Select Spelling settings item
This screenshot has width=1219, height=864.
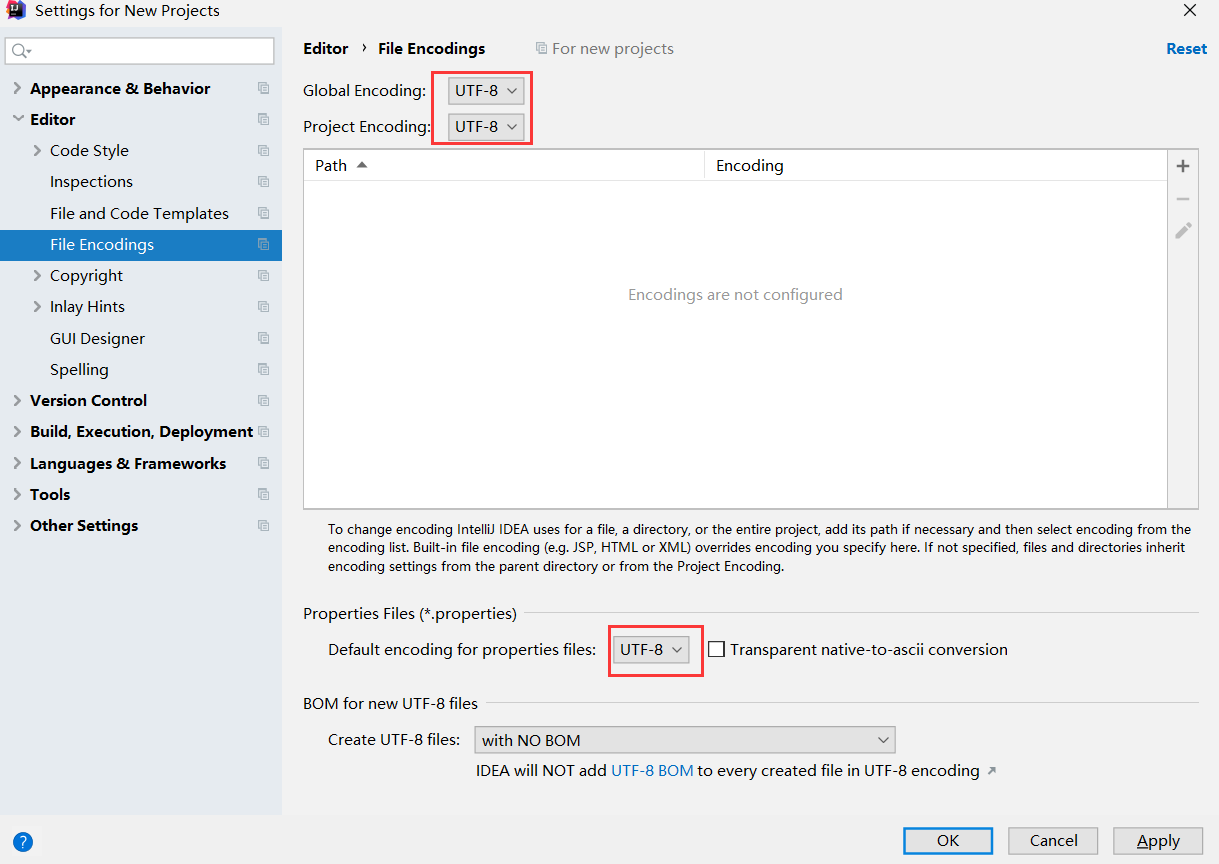[79, 369]
